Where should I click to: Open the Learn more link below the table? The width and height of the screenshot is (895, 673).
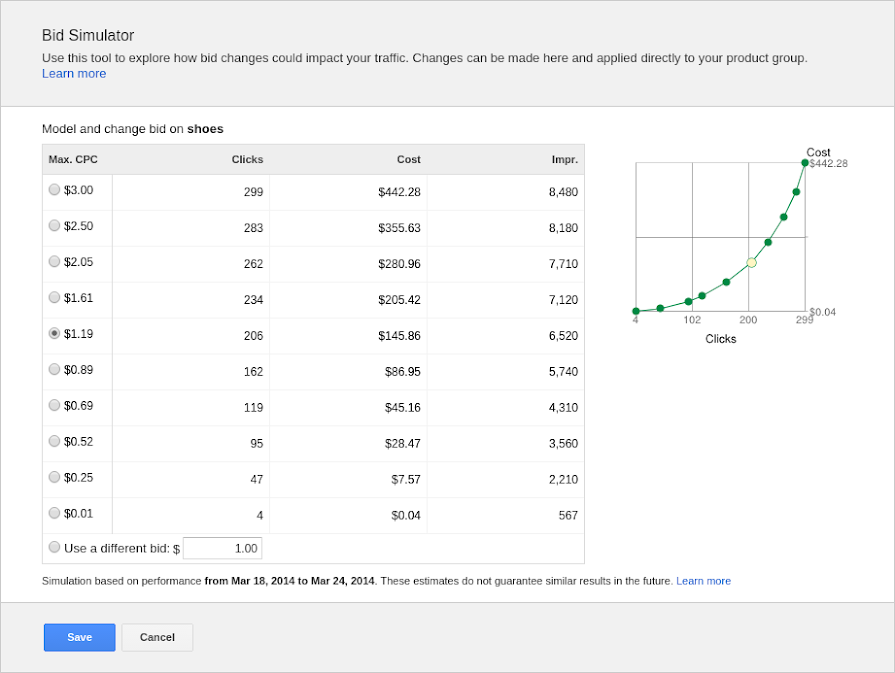(x=703, y=580)
